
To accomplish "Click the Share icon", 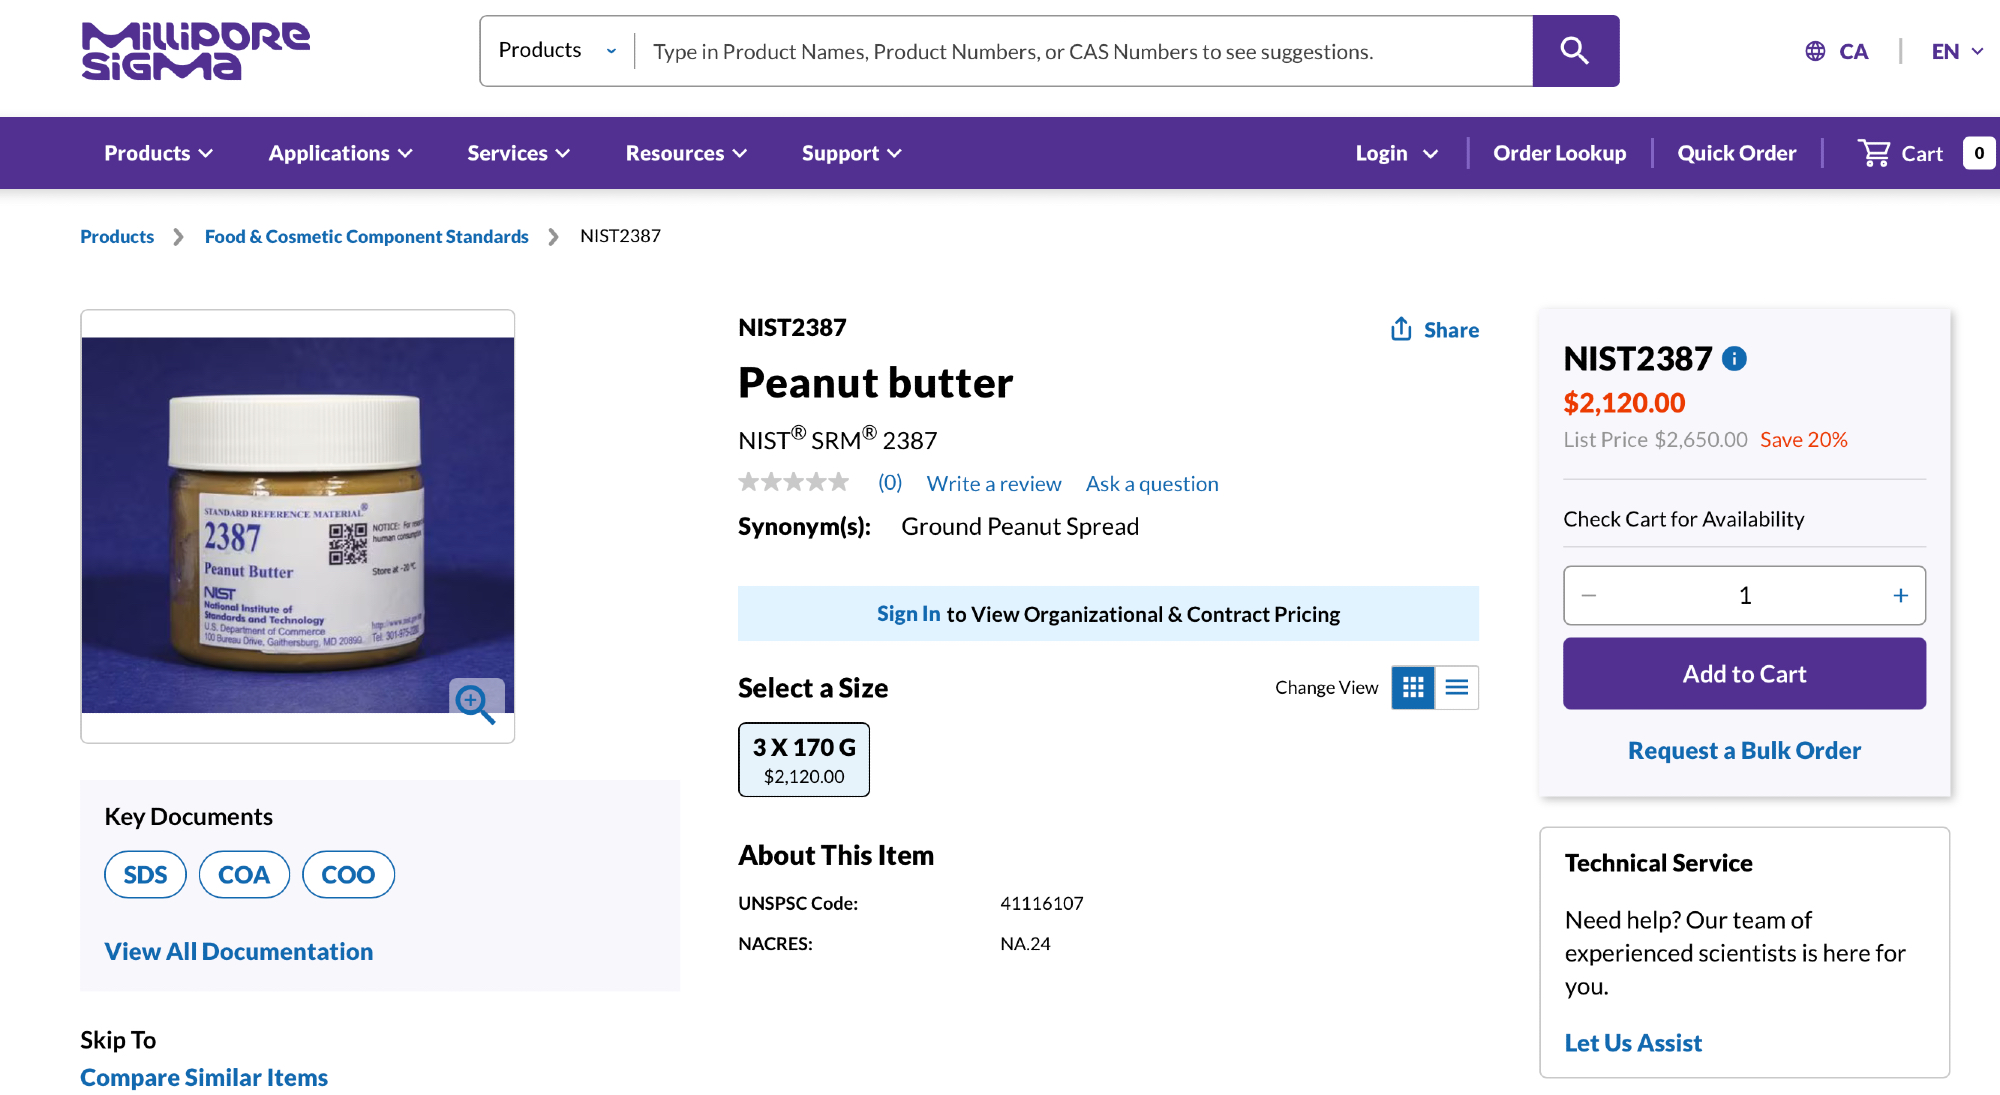I will pyautogui.click(x=1401, y=329).
